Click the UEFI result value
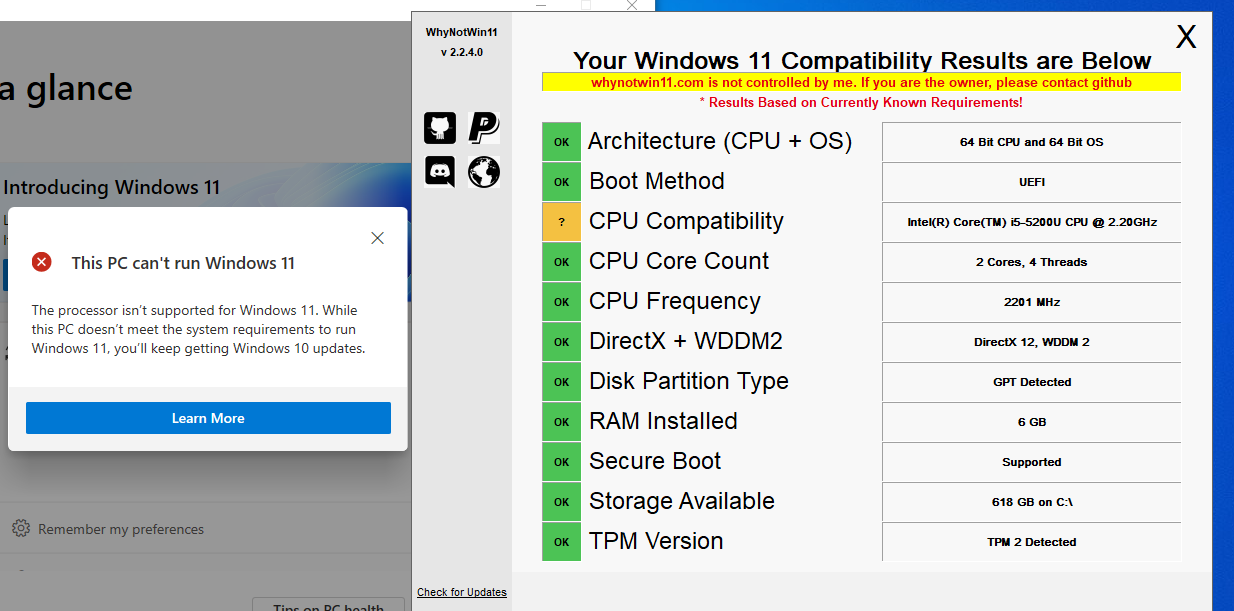 (1032, 182)
